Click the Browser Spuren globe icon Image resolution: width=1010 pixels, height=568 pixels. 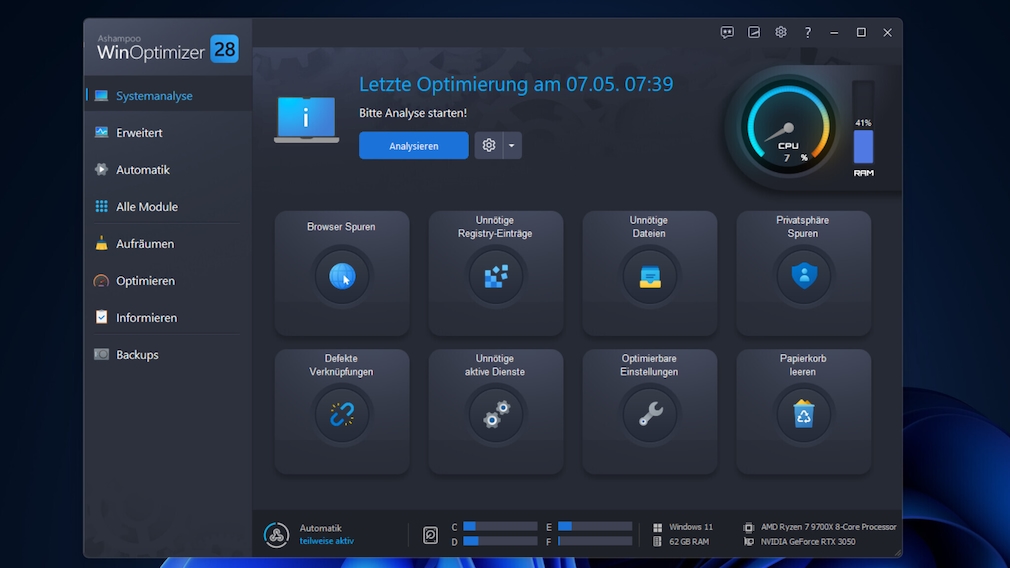[342, 276]
